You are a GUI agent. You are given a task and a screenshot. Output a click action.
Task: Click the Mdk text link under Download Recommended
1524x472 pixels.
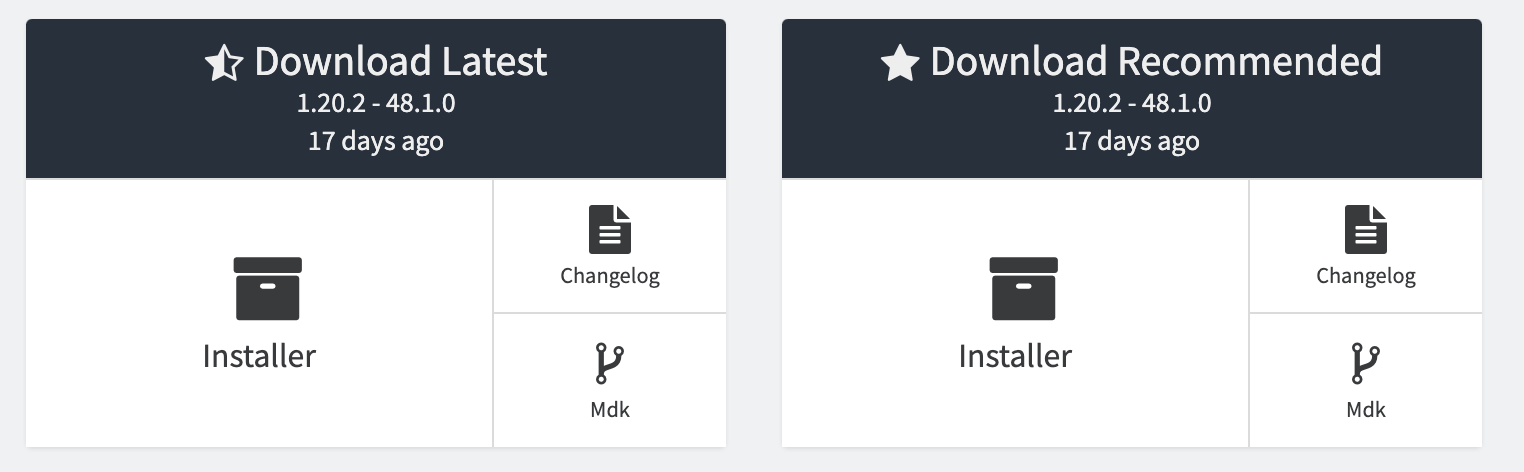click(x=1366, y=409)
